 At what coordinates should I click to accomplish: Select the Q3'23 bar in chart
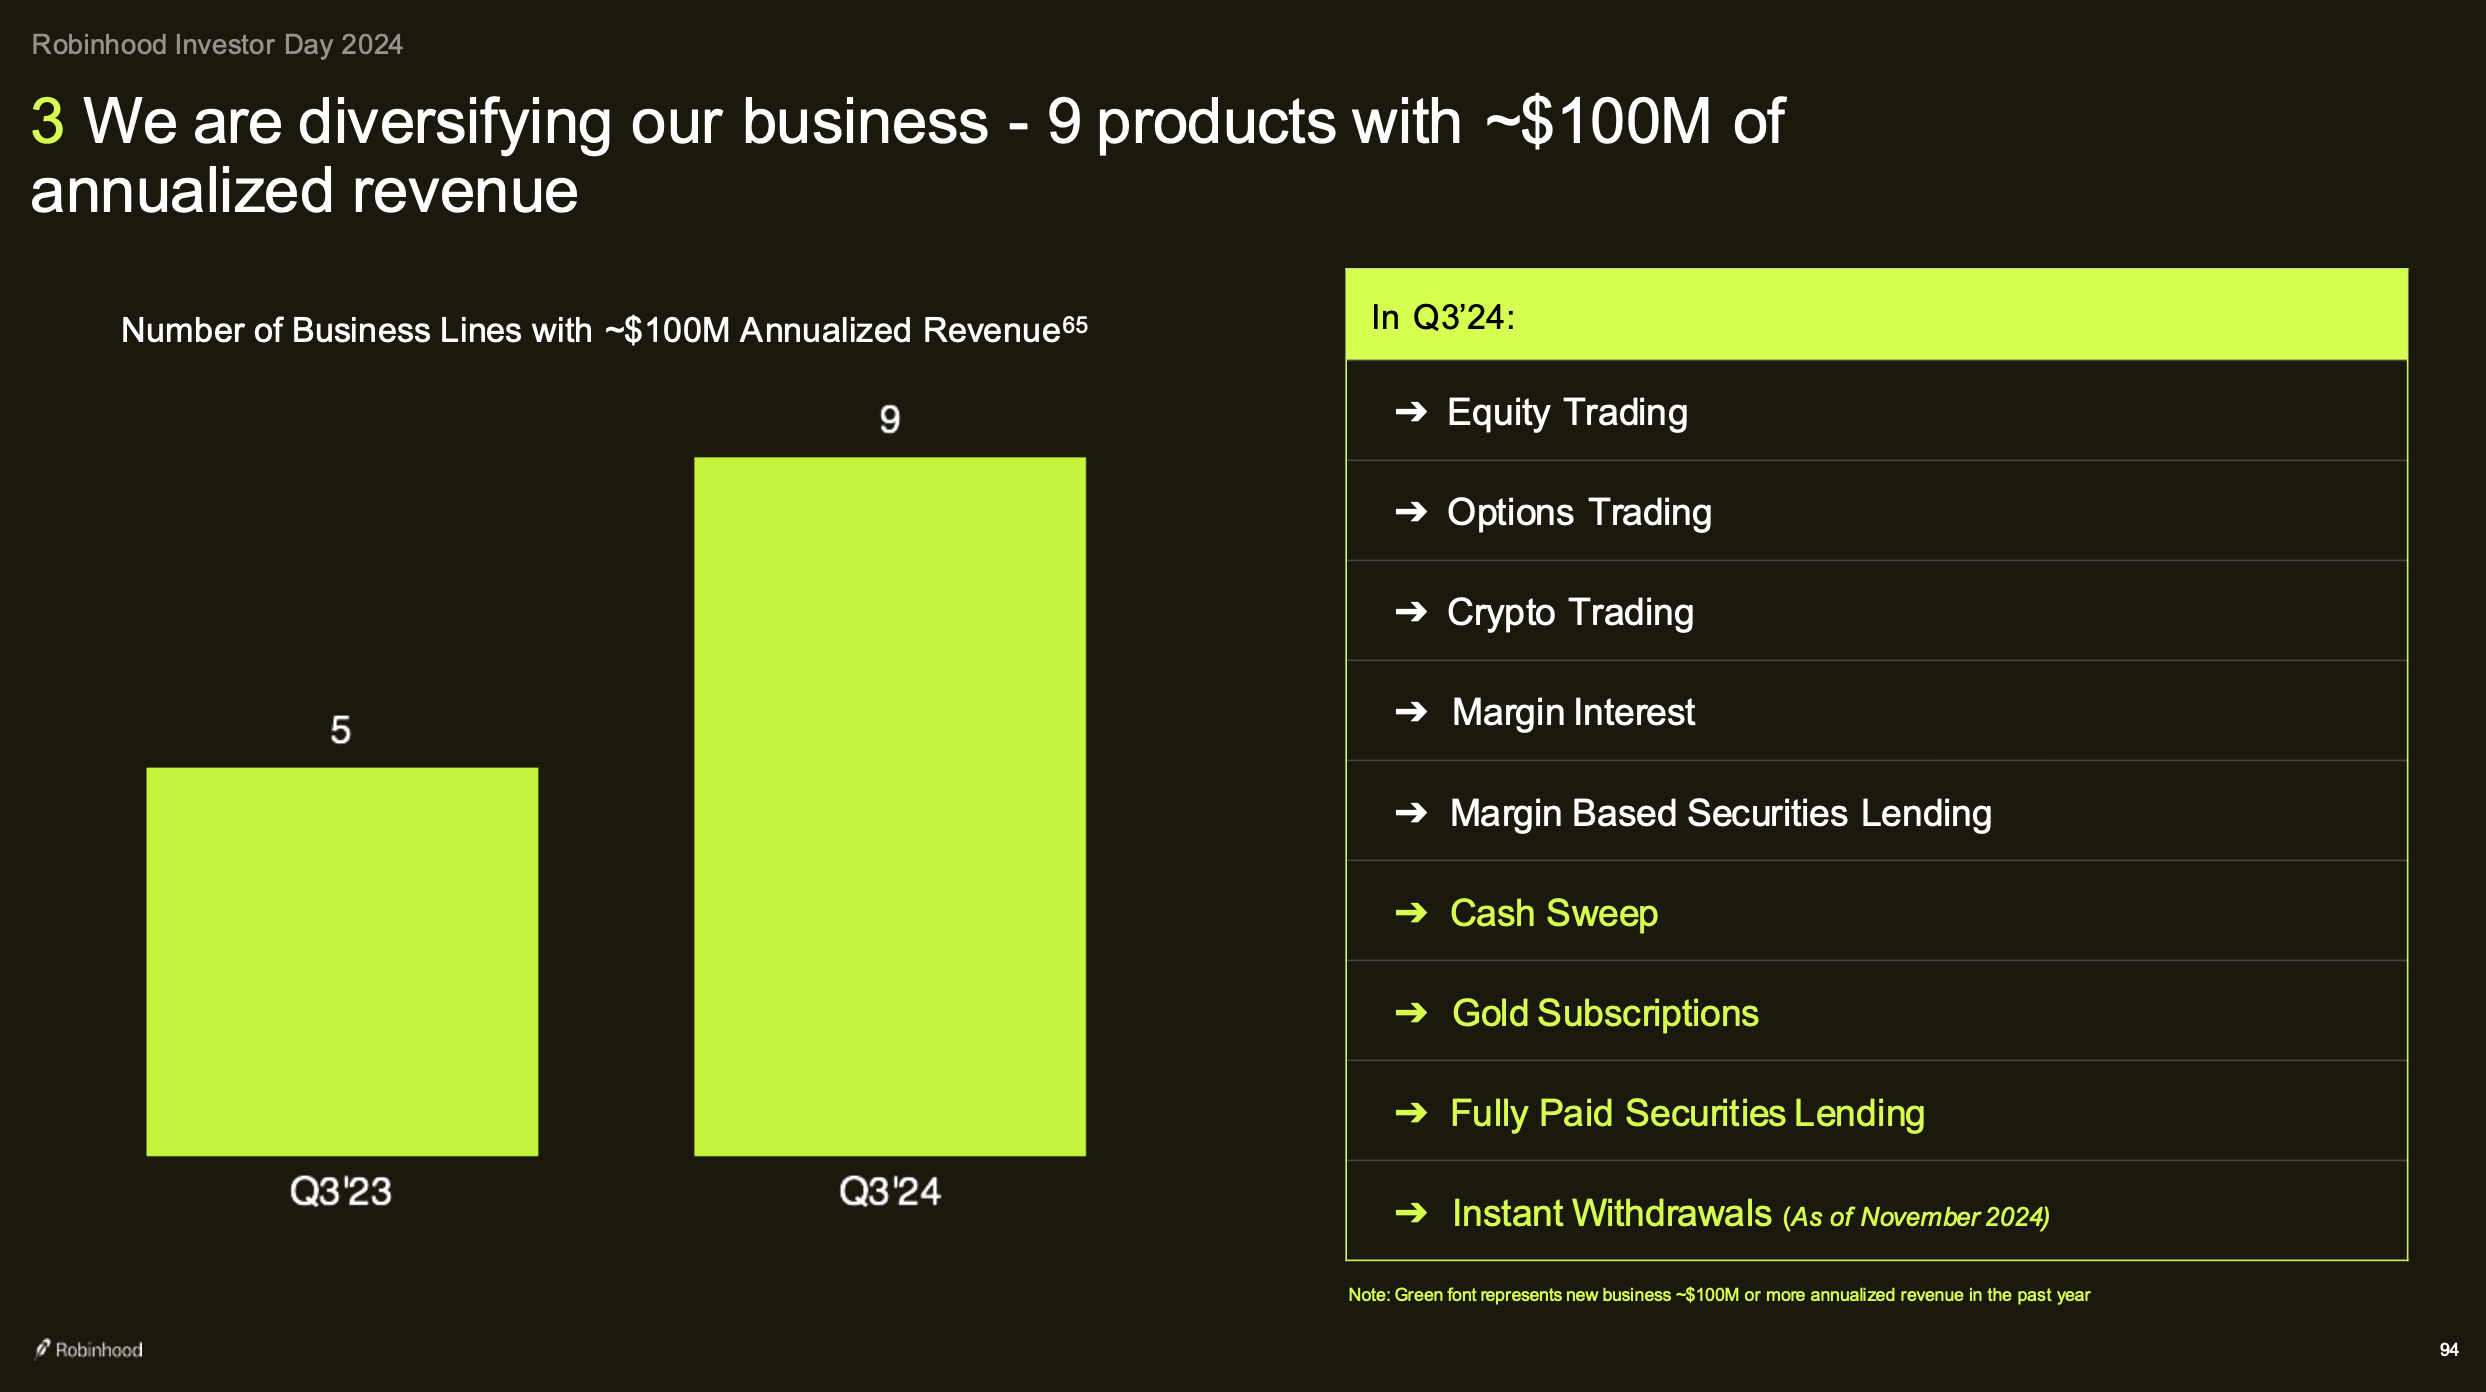point(342,962)
